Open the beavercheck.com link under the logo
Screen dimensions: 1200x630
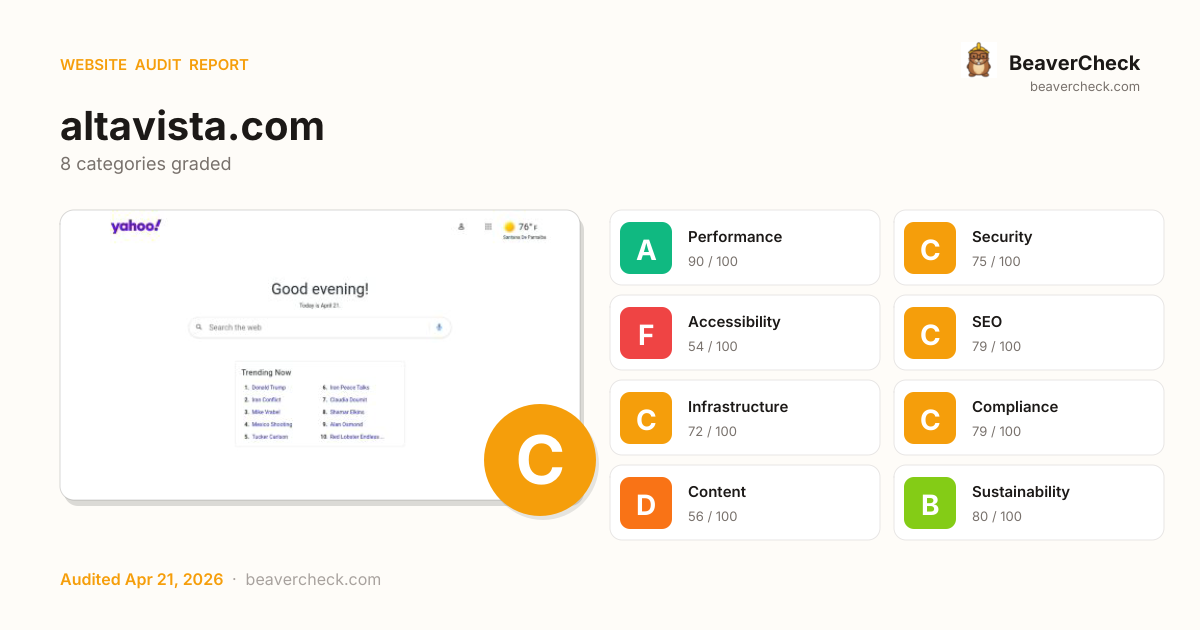click(1084, 87)
